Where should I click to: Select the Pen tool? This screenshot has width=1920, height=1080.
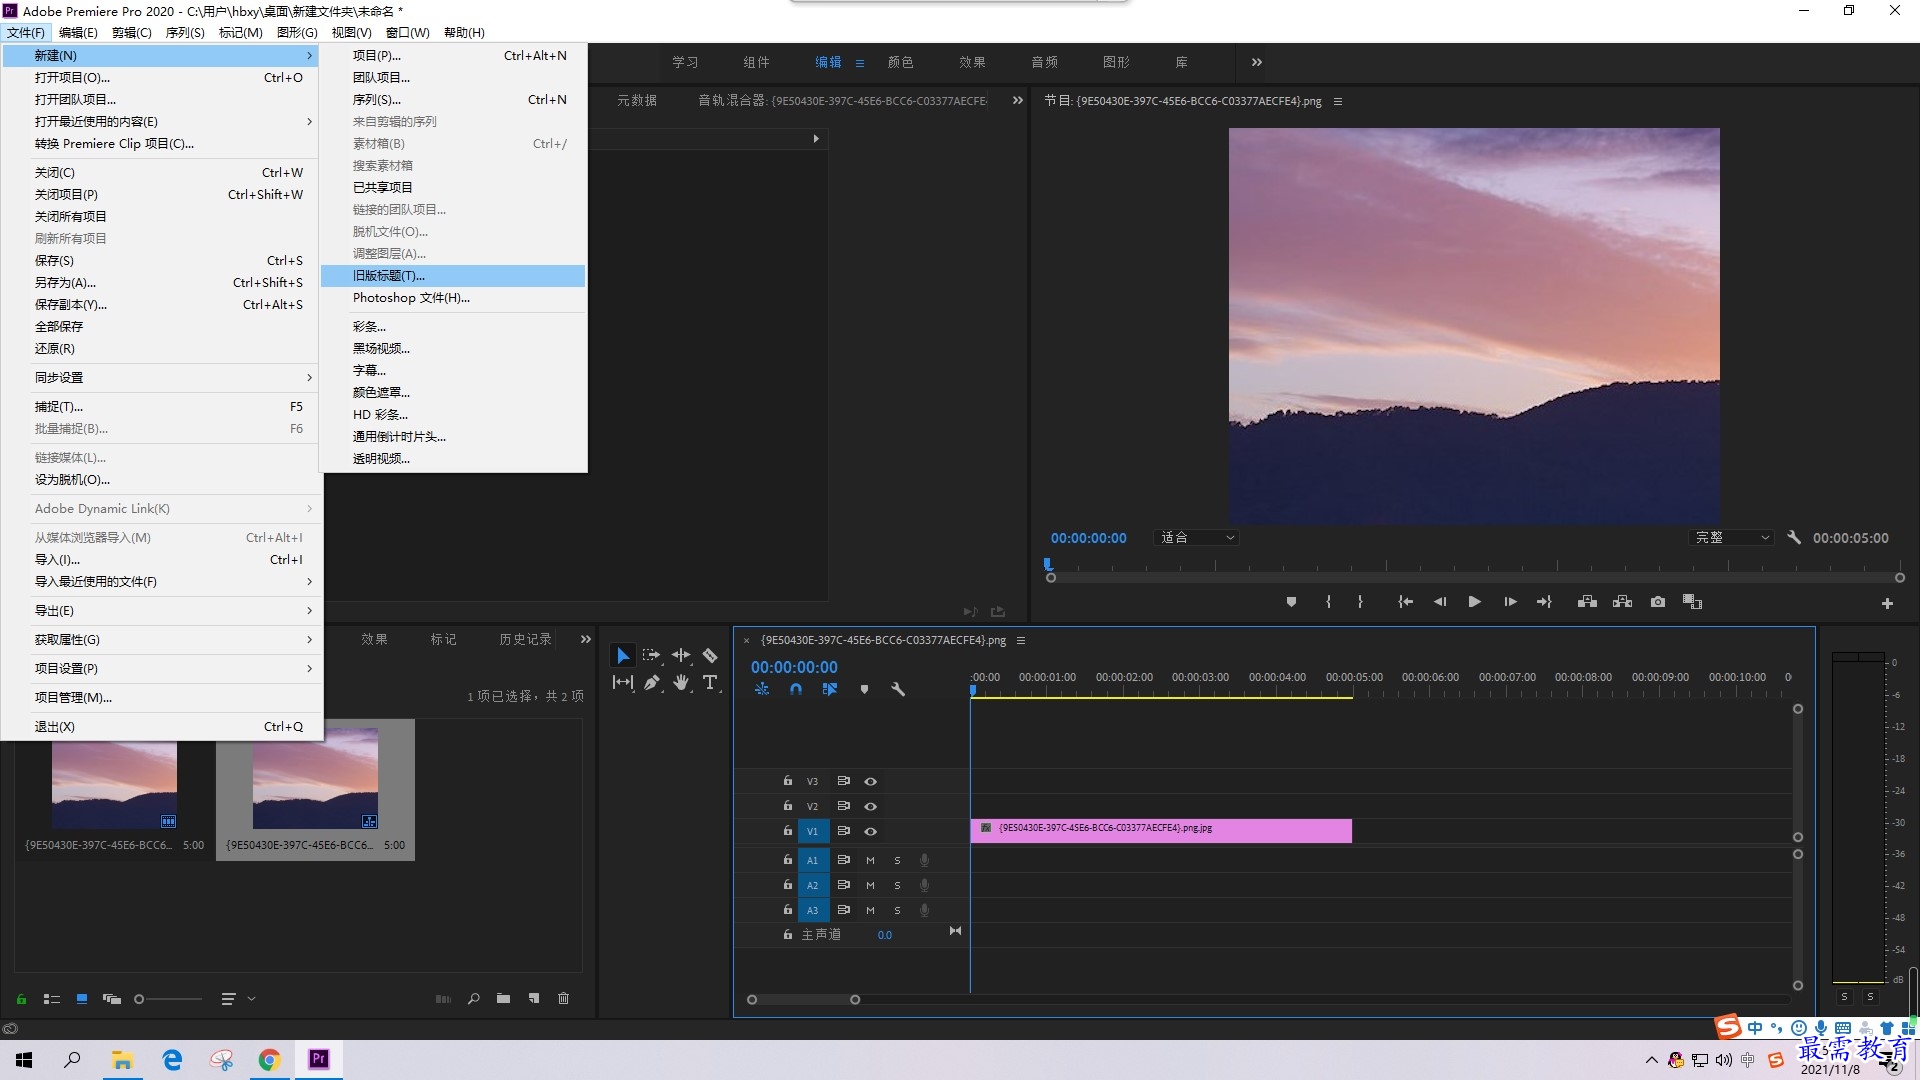coord(652,682)
